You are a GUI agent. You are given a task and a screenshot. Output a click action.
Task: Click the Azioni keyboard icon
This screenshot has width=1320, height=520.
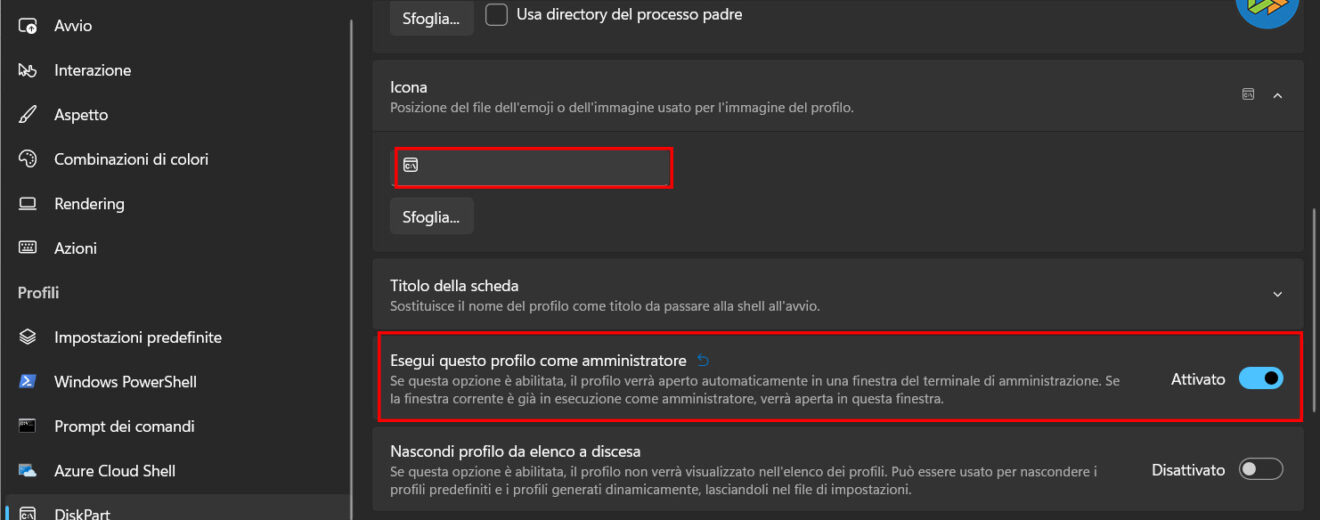point(28,248)
